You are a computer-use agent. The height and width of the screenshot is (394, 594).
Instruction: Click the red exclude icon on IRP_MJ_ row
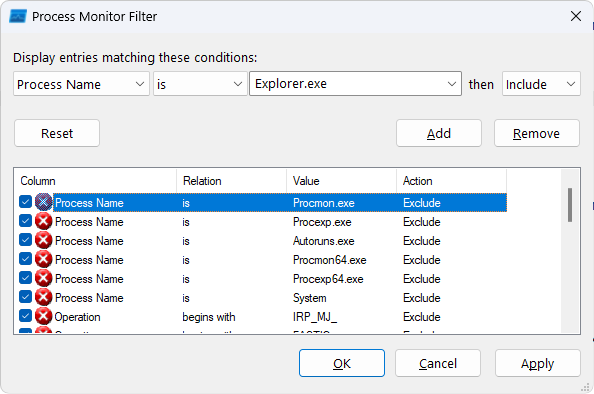(x=44, y=316)
